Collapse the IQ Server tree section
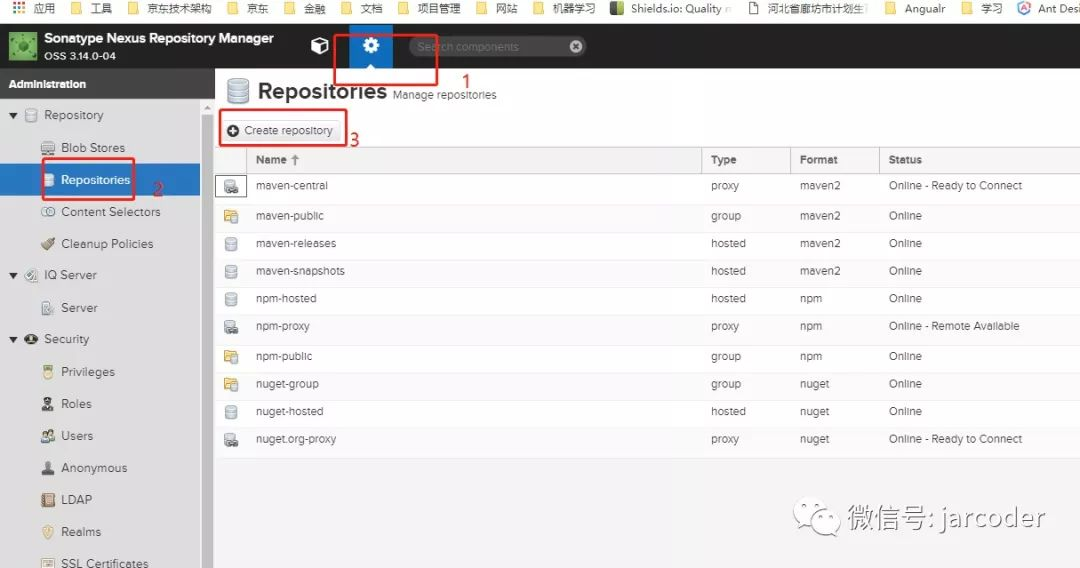 coord(13,275)
